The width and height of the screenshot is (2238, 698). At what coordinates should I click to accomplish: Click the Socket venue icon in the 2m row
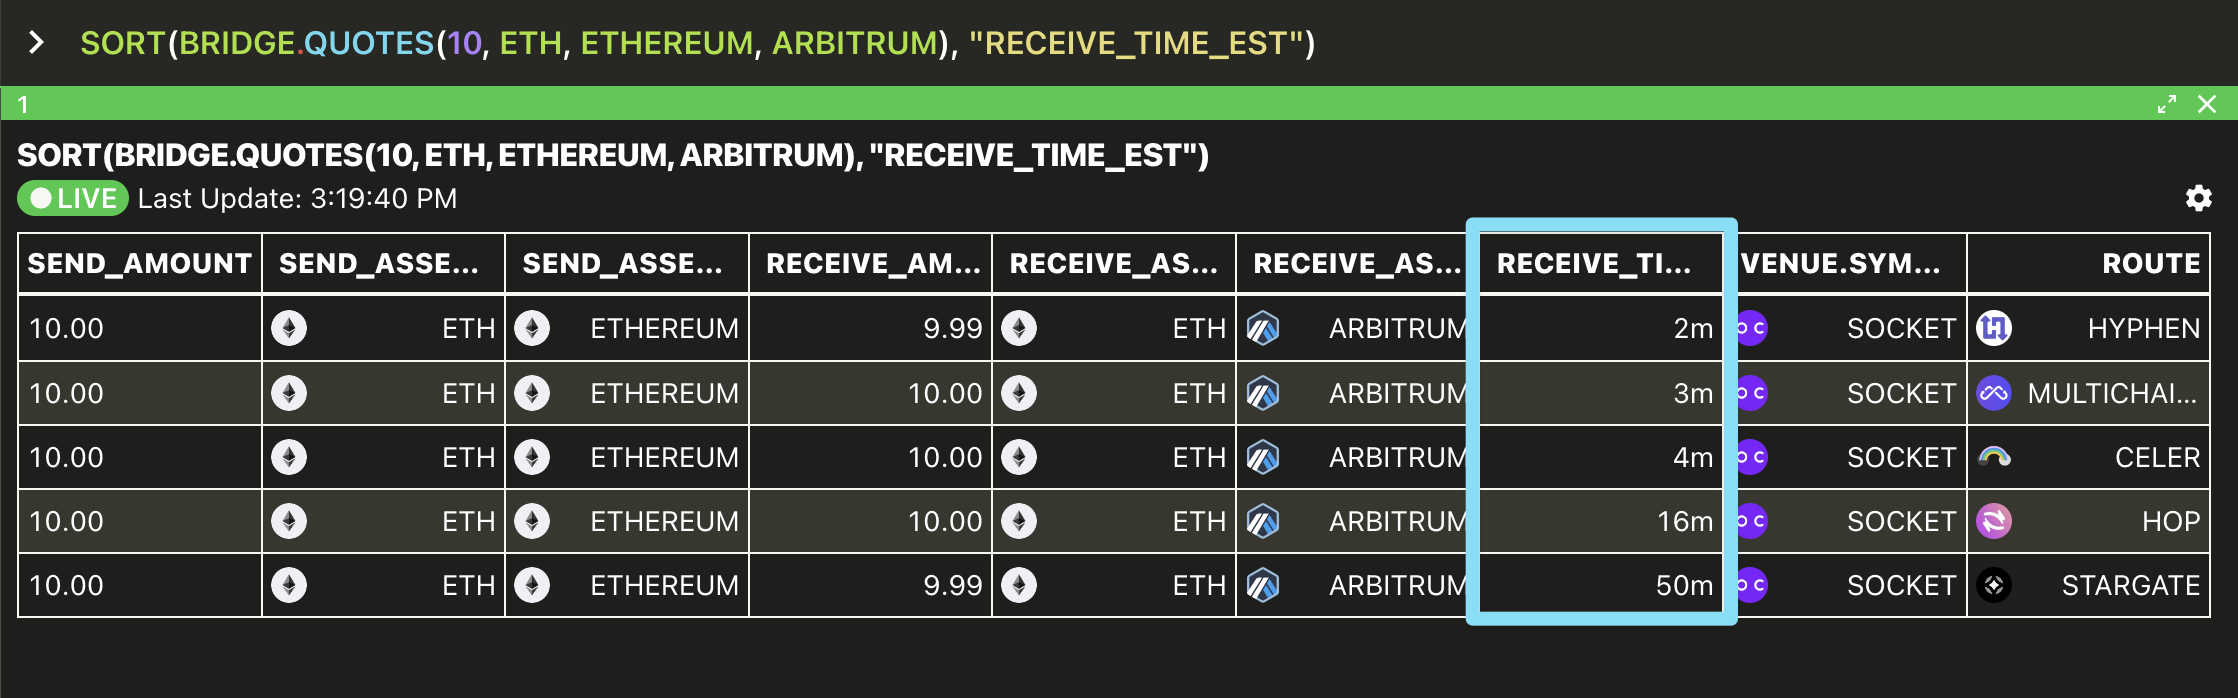coord(1751,328)
